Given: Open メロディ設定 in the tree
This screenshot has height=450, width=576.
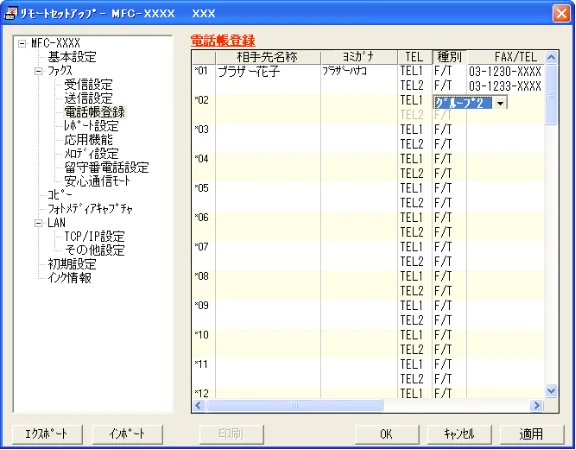Looking at the screenshot, I should point(91,154).
